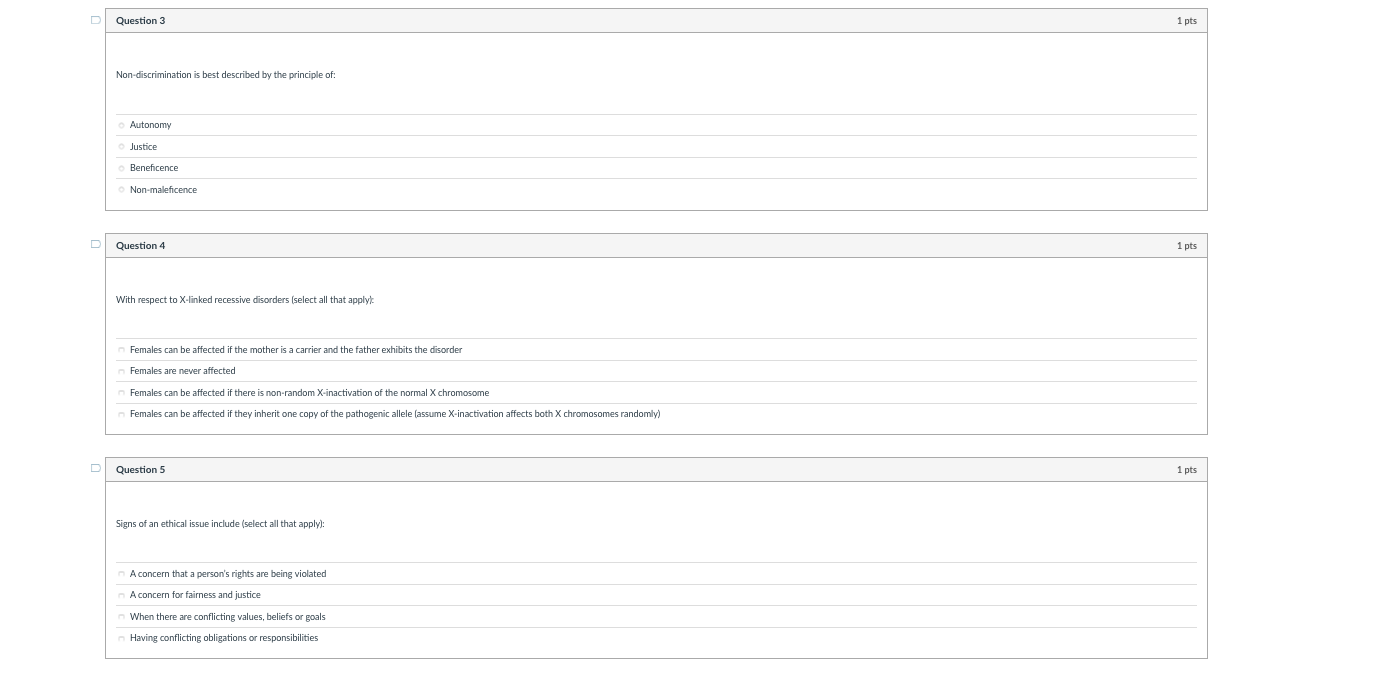This screenshot has width=1375, height=676.
Task: Tick the one pathogenic allele copy checkbox
Action: tap(122, 414)
